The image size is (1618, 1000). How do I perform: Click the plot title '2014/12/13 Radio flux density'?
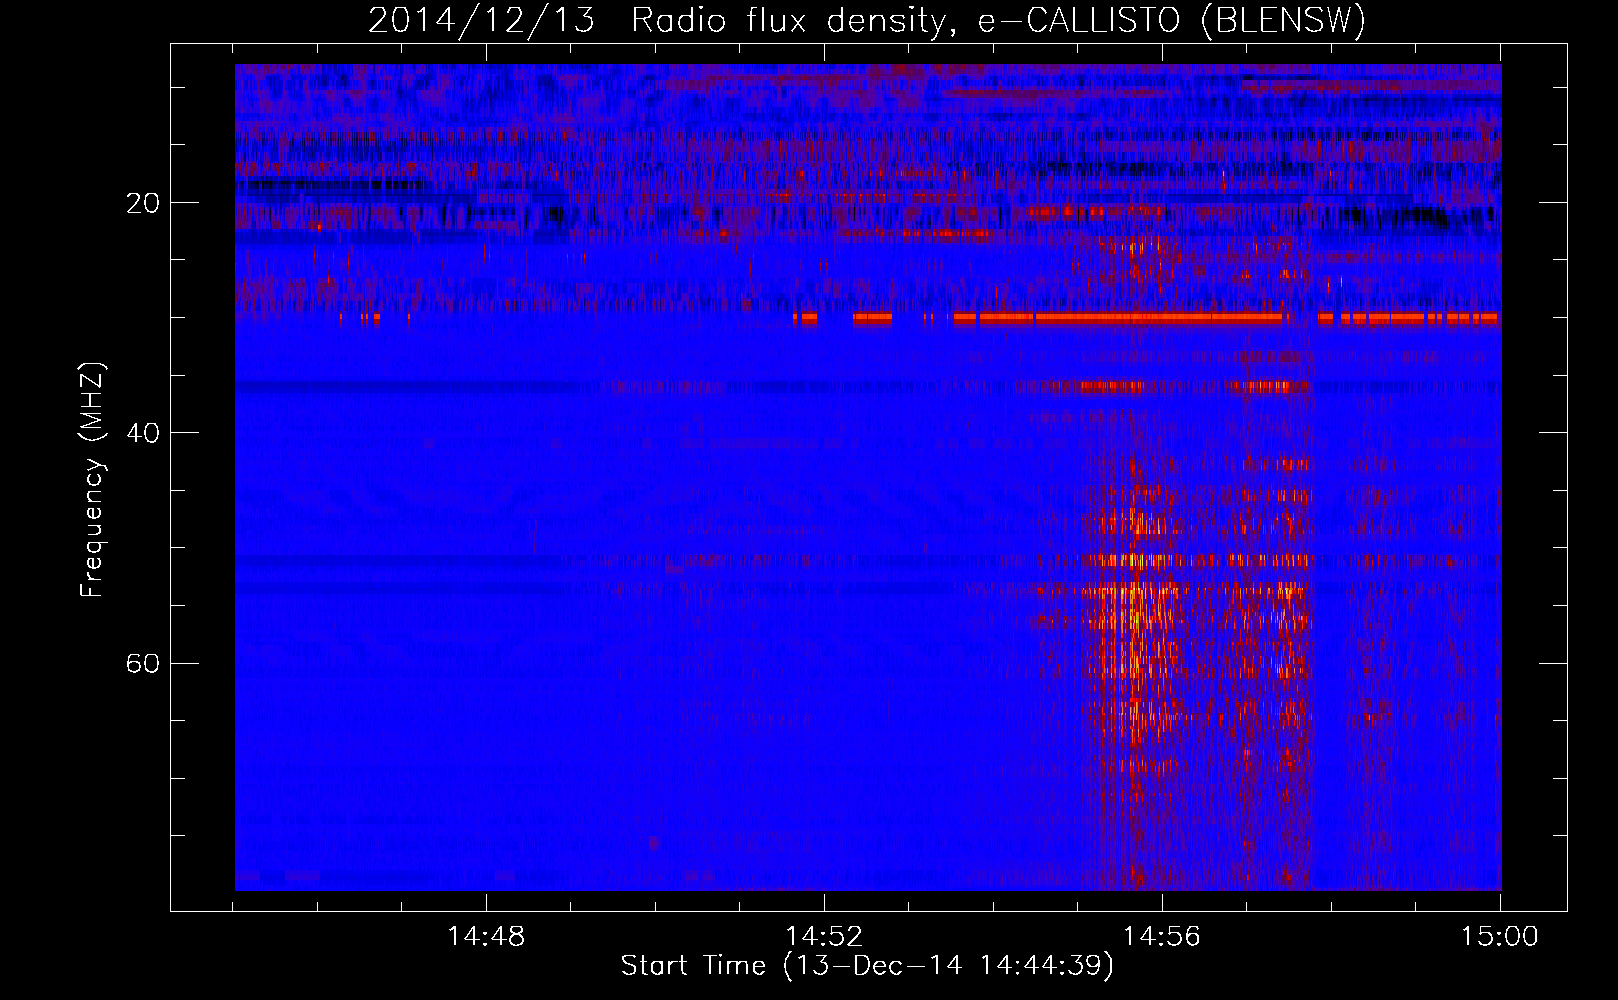tap(867, 21)
